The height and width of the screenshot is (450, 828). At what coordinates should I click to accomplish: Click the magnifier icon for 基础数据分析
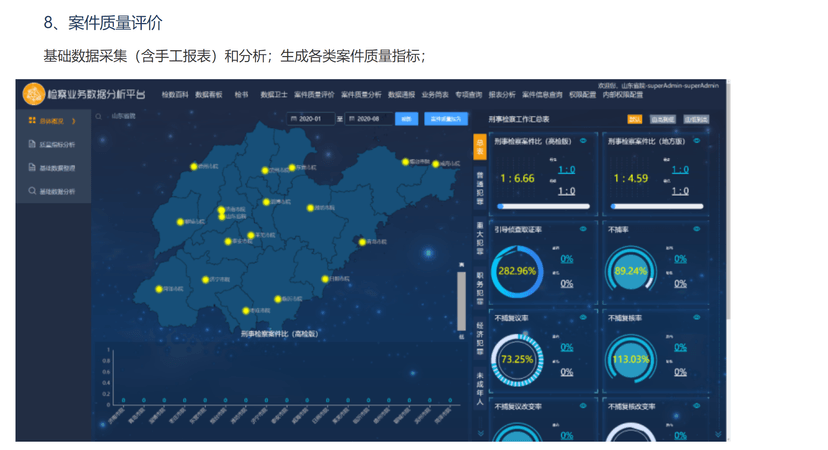32,191
